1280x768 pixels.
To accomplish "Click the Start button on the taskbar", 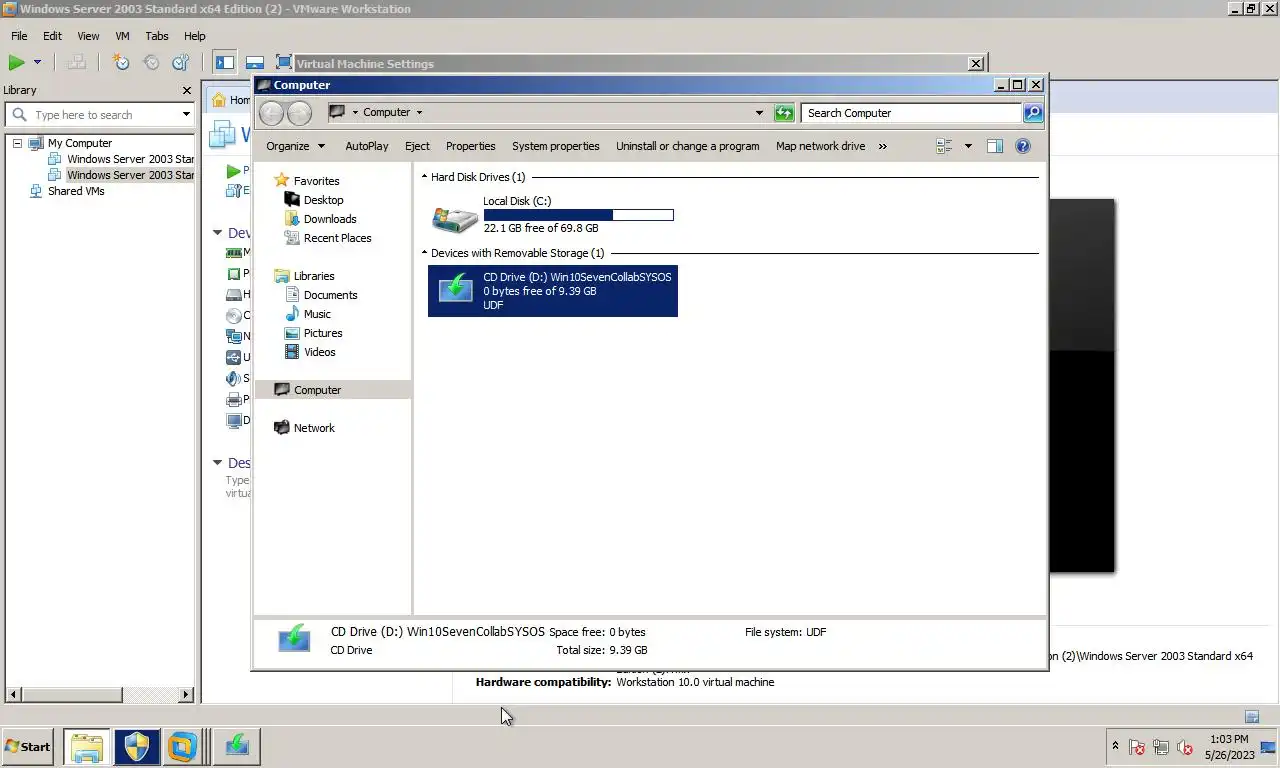I will coord(28,746).
